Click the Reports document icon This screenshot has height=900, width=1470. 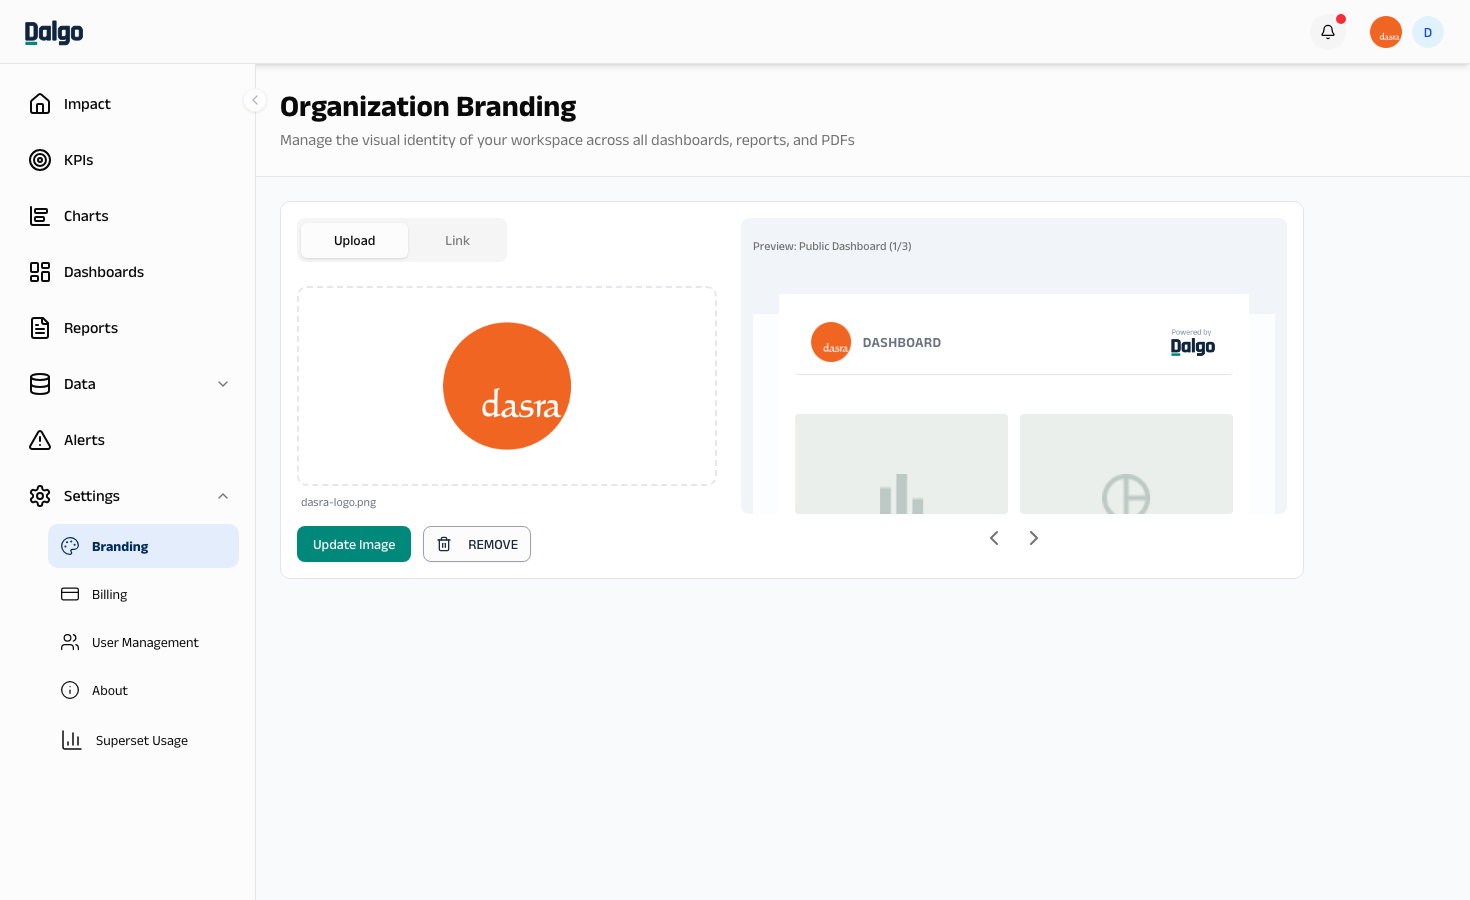coord(40,328)
